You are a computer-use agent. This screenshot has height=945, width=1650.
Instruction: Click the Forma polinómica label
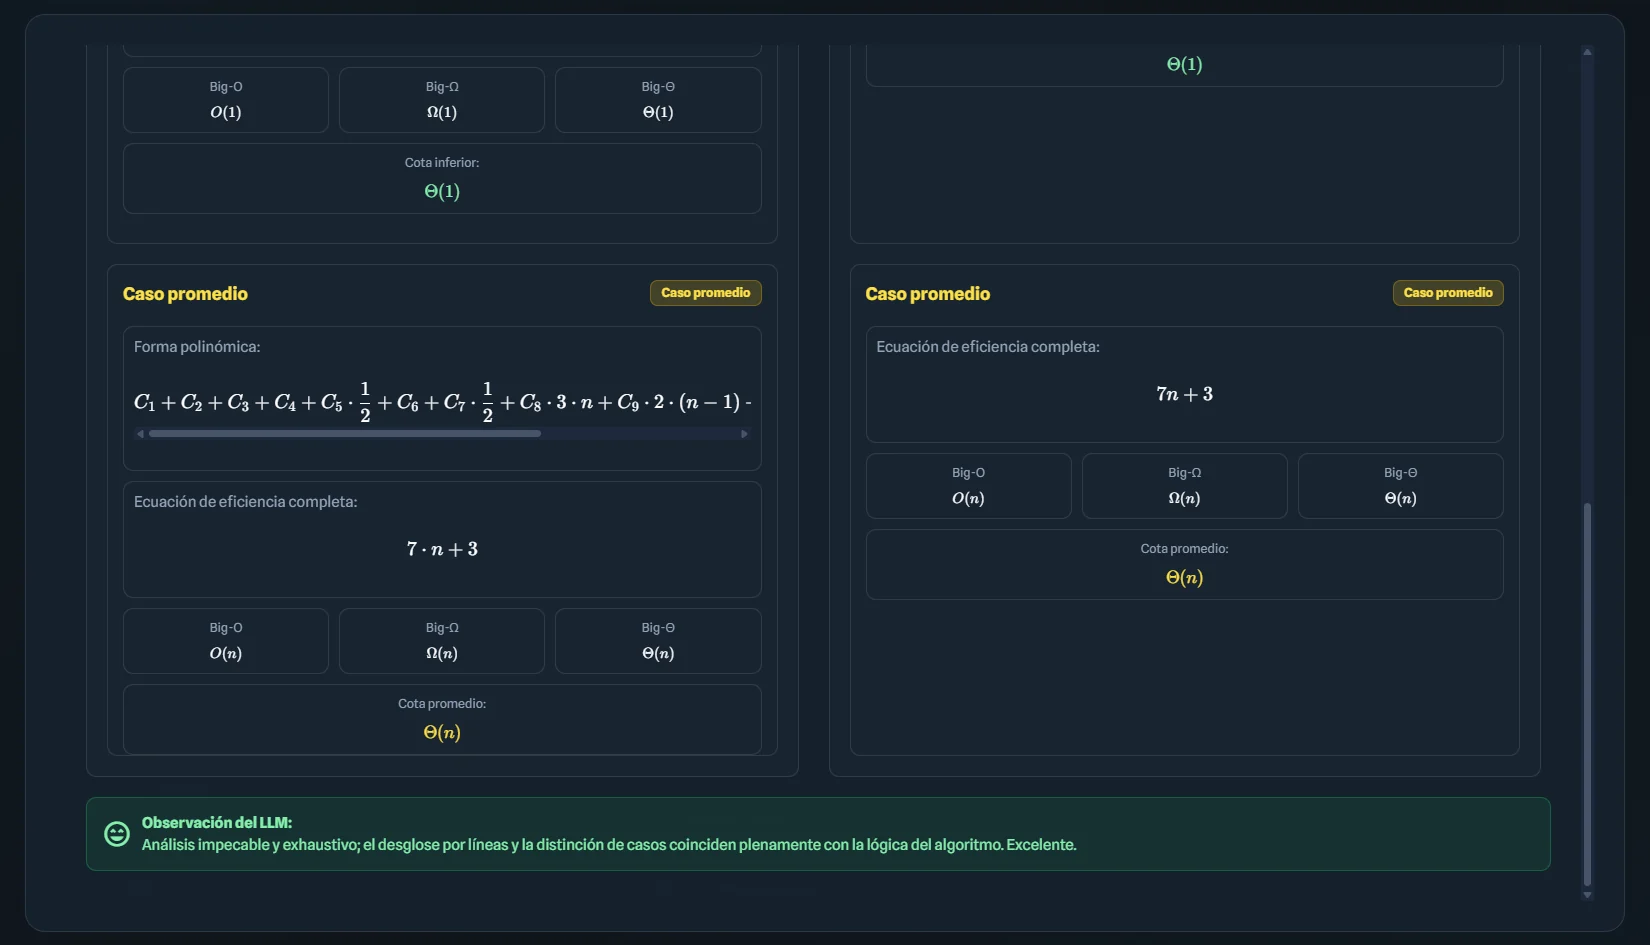tap(197, 347)
